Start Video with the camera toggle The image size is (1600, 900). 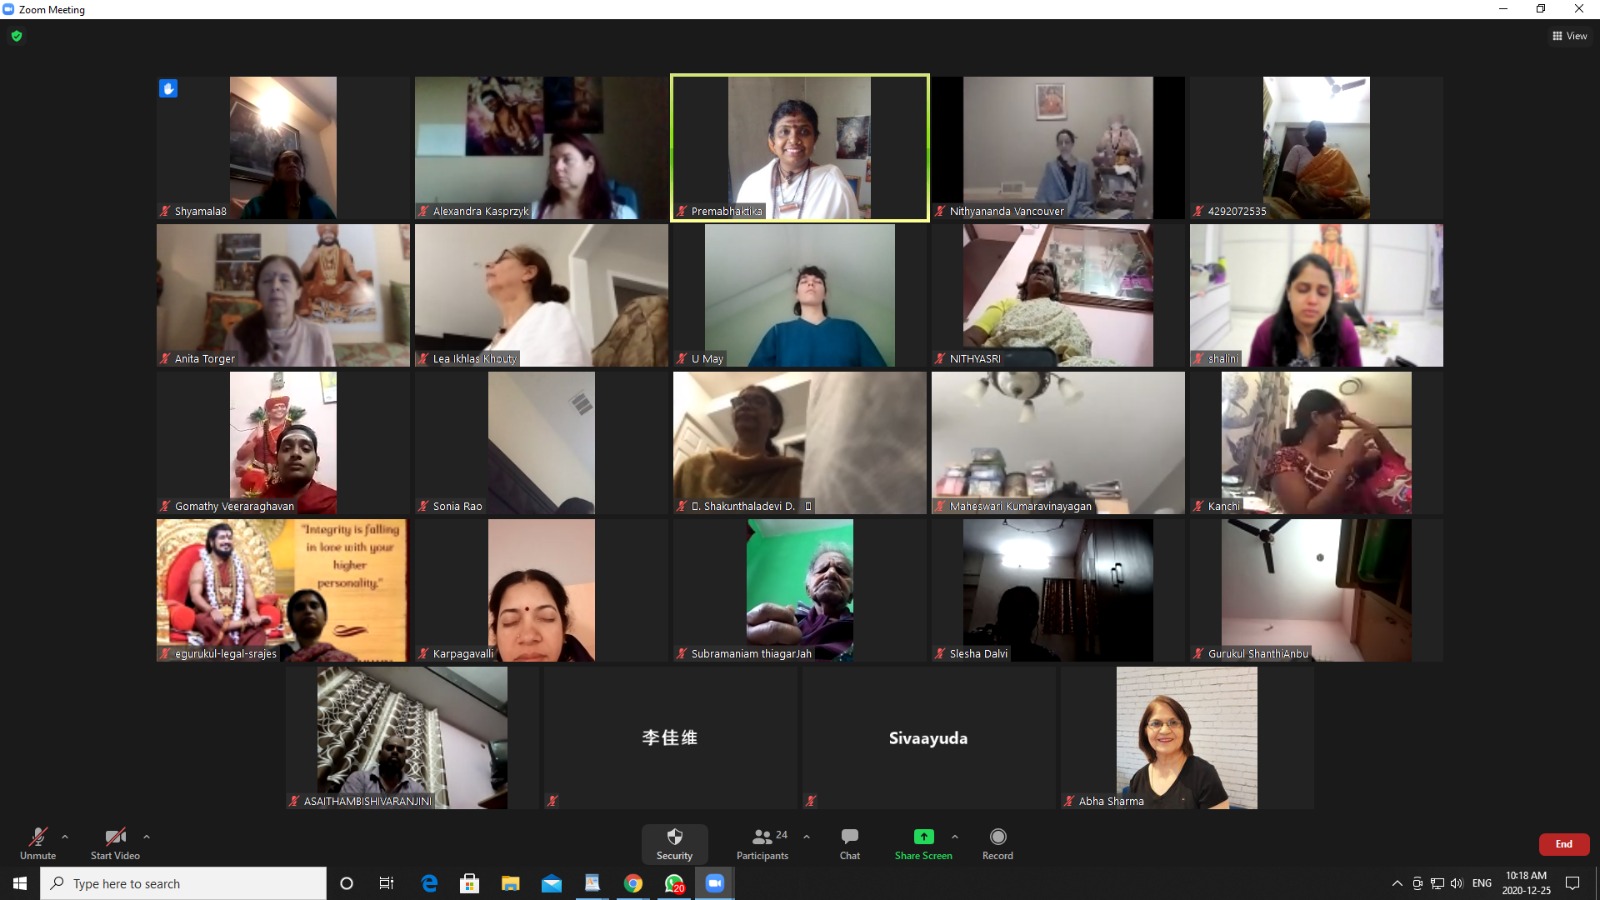(115, 843)
